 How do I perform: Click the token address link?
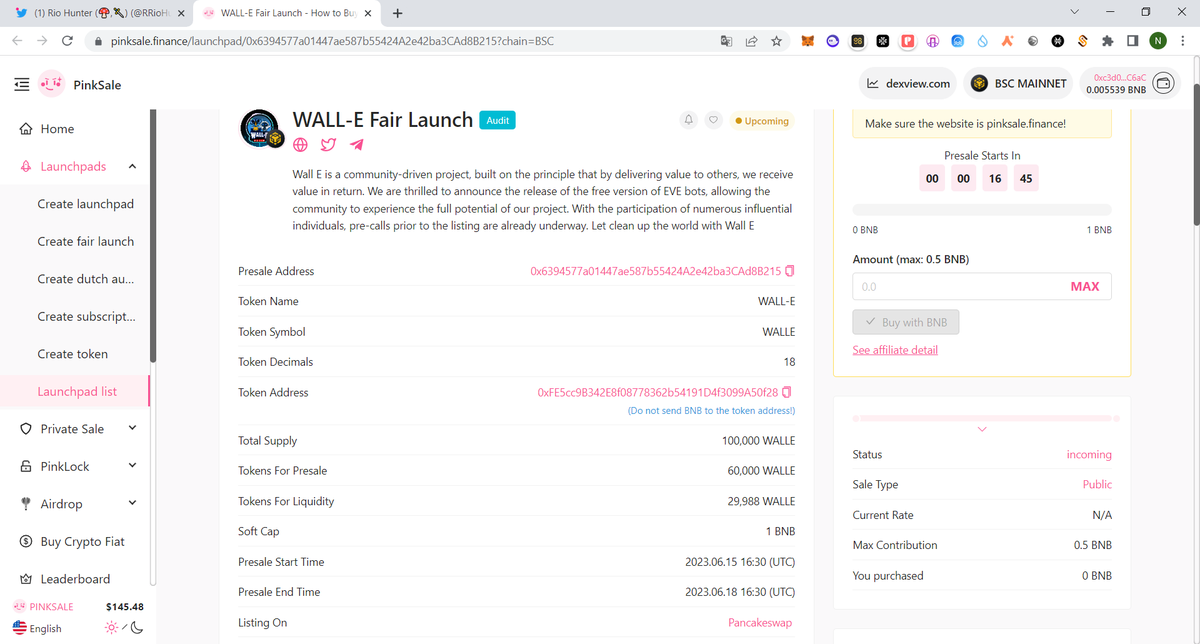point(657,392)
